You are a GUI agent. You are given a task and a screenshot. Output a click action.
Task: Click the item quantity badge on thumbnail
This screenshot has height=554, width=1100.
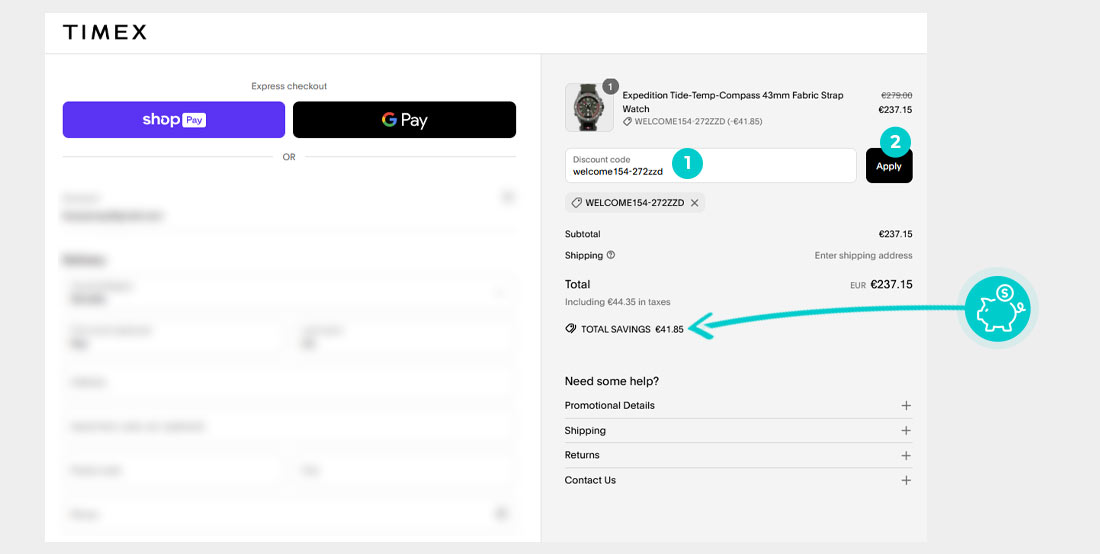pos(610,86)
